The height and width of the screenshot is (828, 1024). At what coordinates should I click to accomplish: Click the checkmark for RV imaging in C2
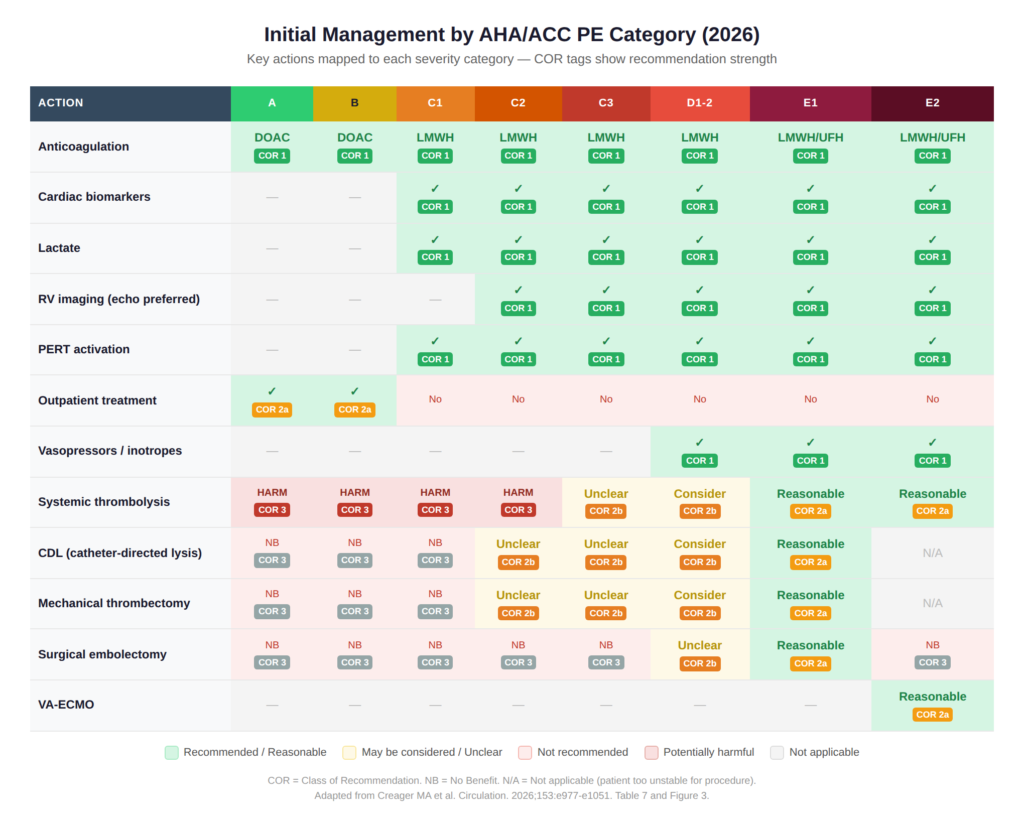pos(518,290)
